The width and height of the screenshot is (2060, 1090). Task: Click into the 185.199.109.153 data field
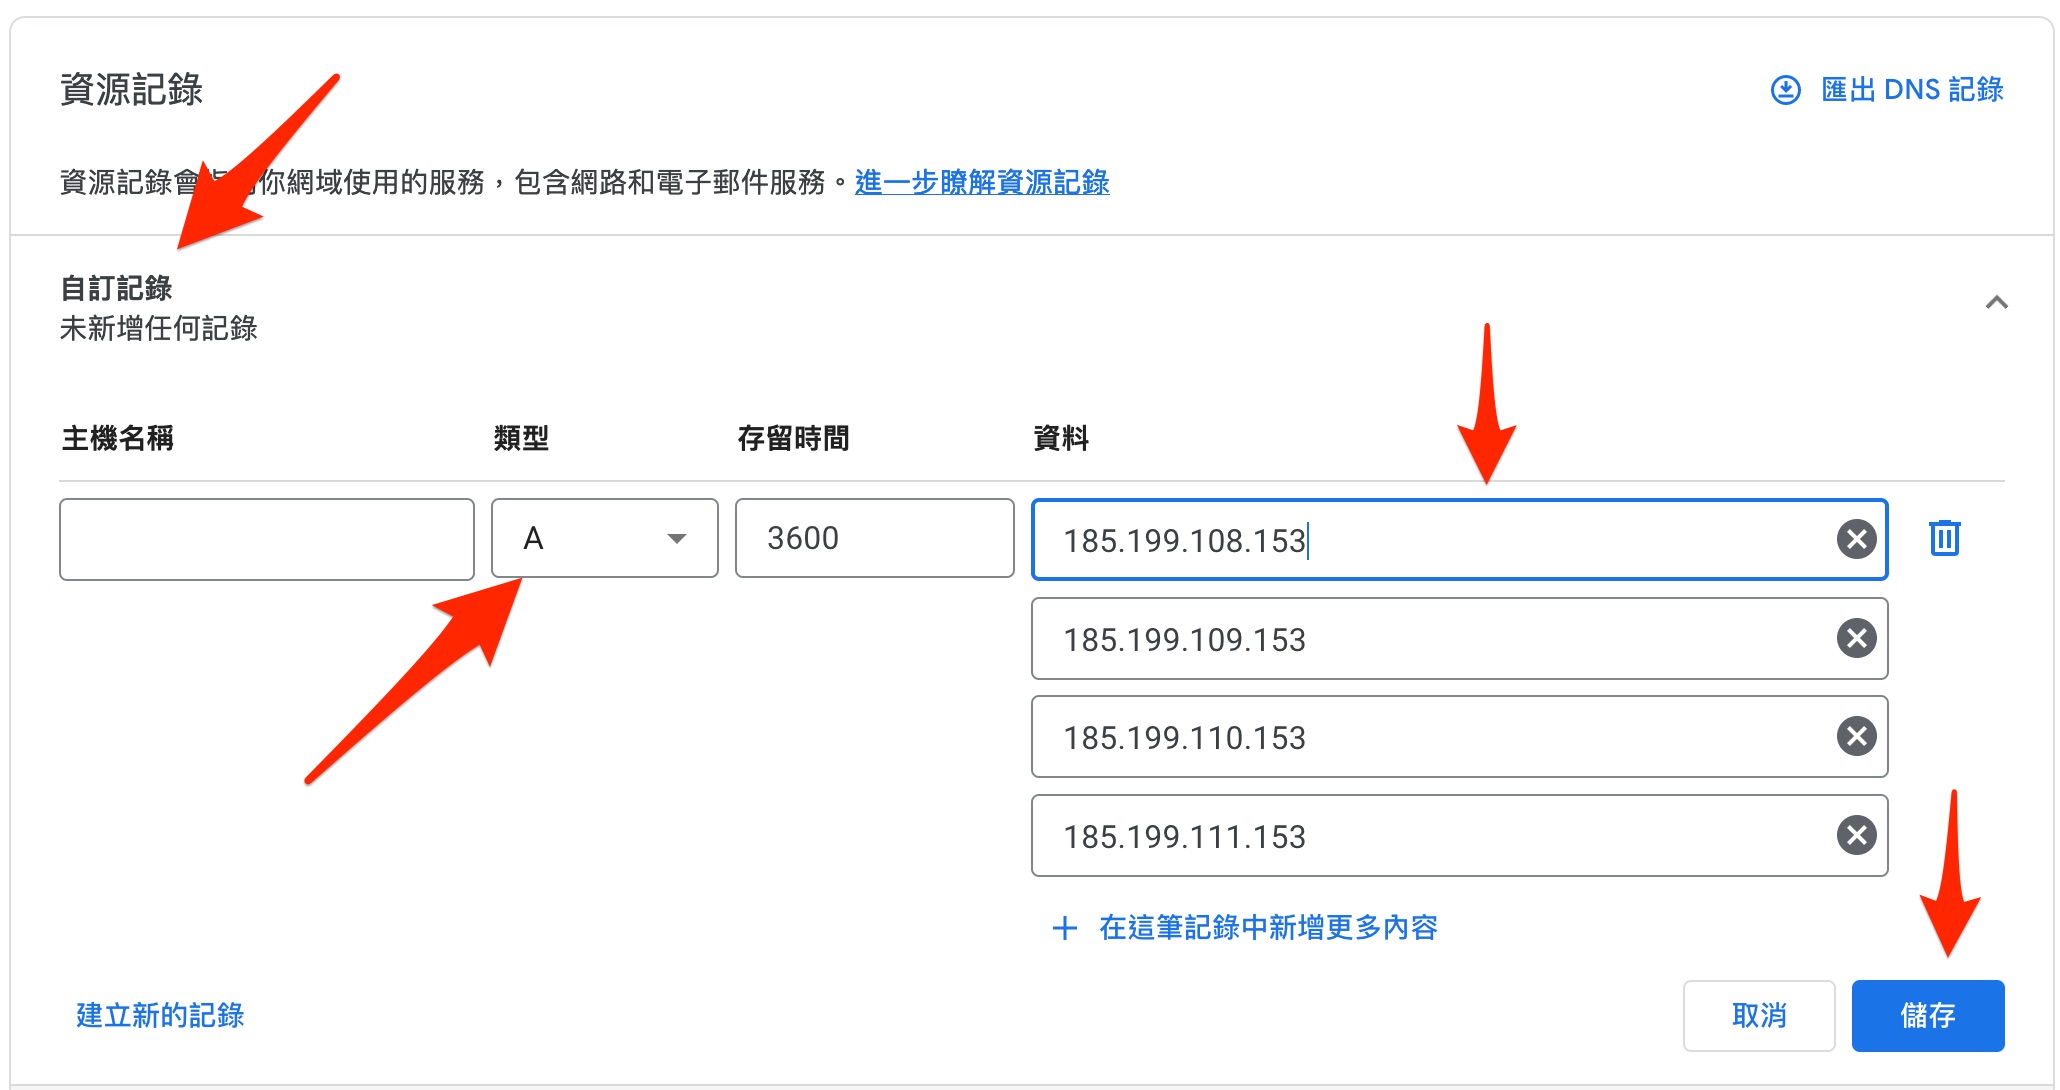(x=1400, y=639)
